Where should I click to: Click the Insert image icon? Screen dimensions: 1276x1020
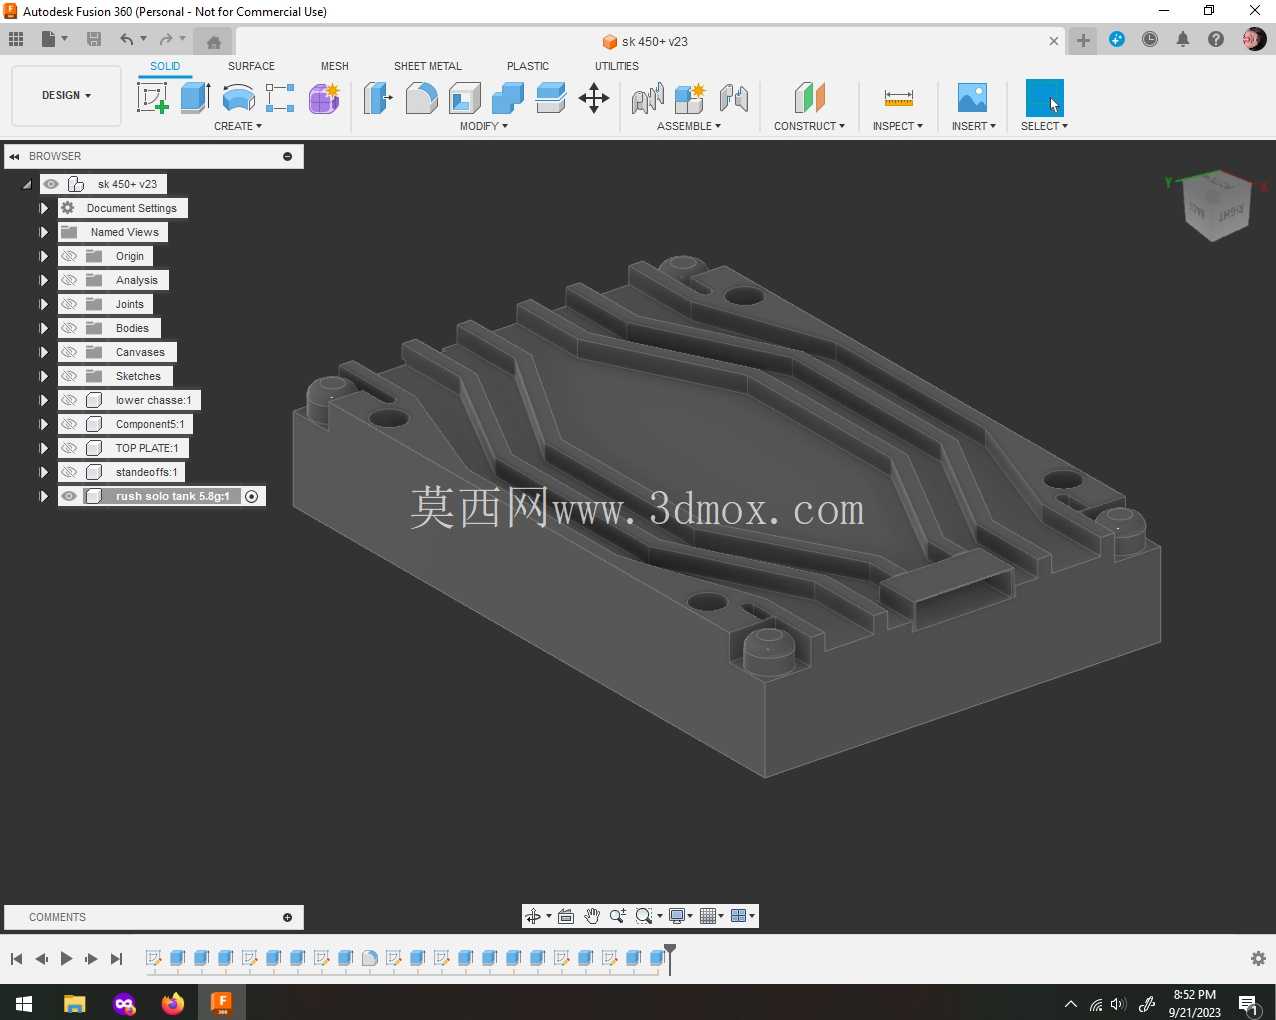972,98
